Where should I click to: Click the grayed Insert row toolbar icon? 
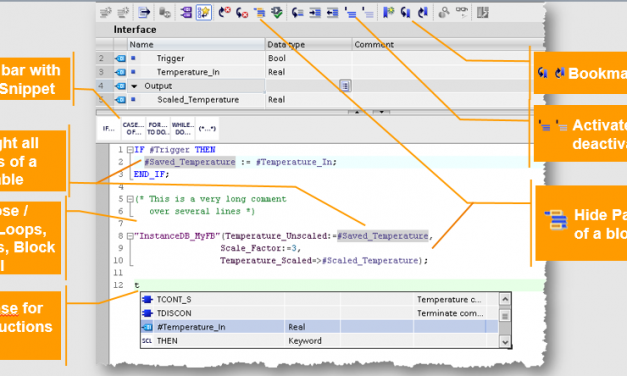tap(106, 13)
